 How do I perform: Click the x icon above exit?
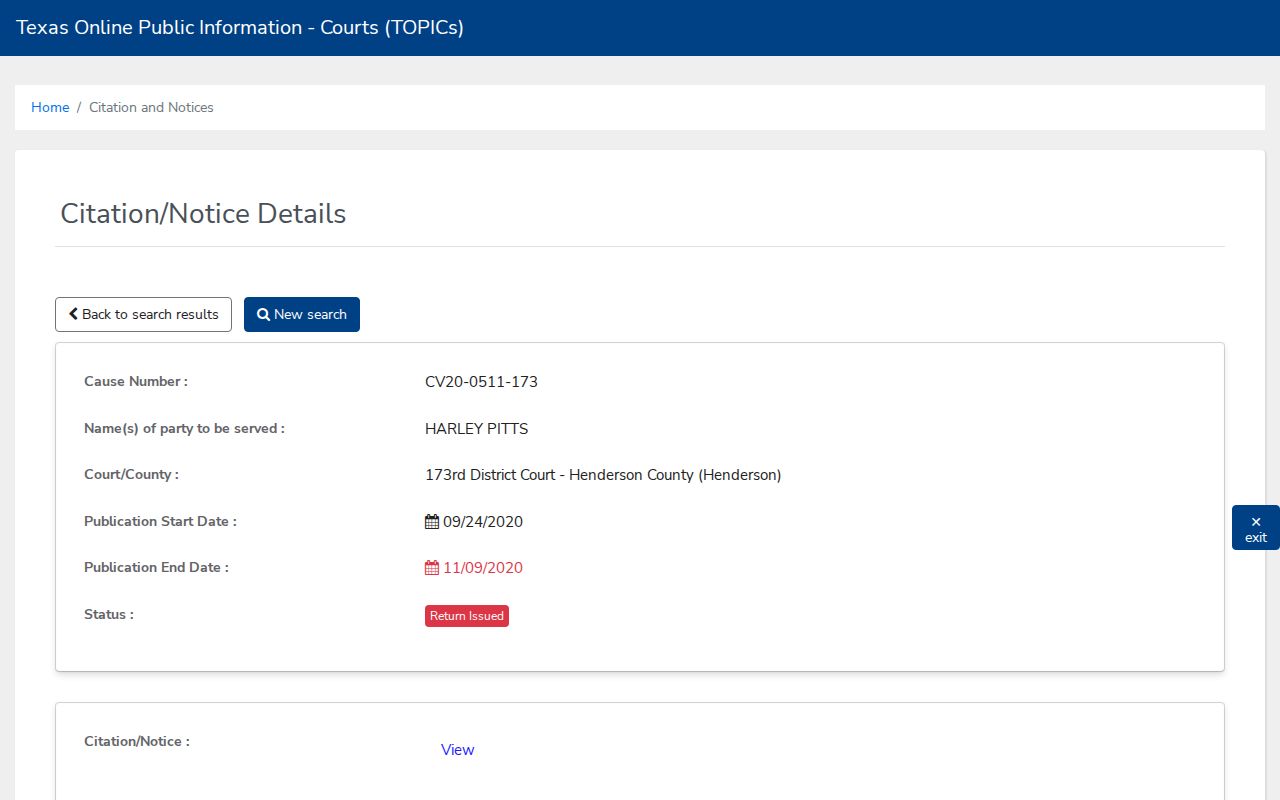[1256, 521]
